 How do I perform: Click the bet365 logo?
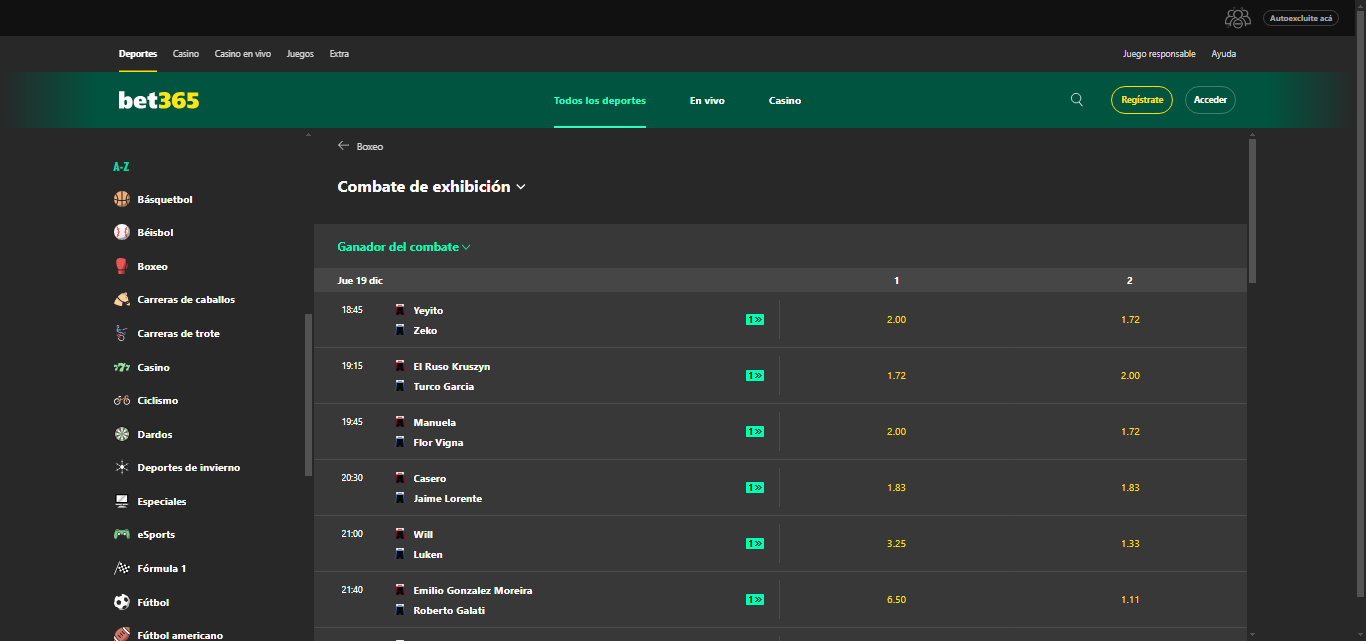159,100
